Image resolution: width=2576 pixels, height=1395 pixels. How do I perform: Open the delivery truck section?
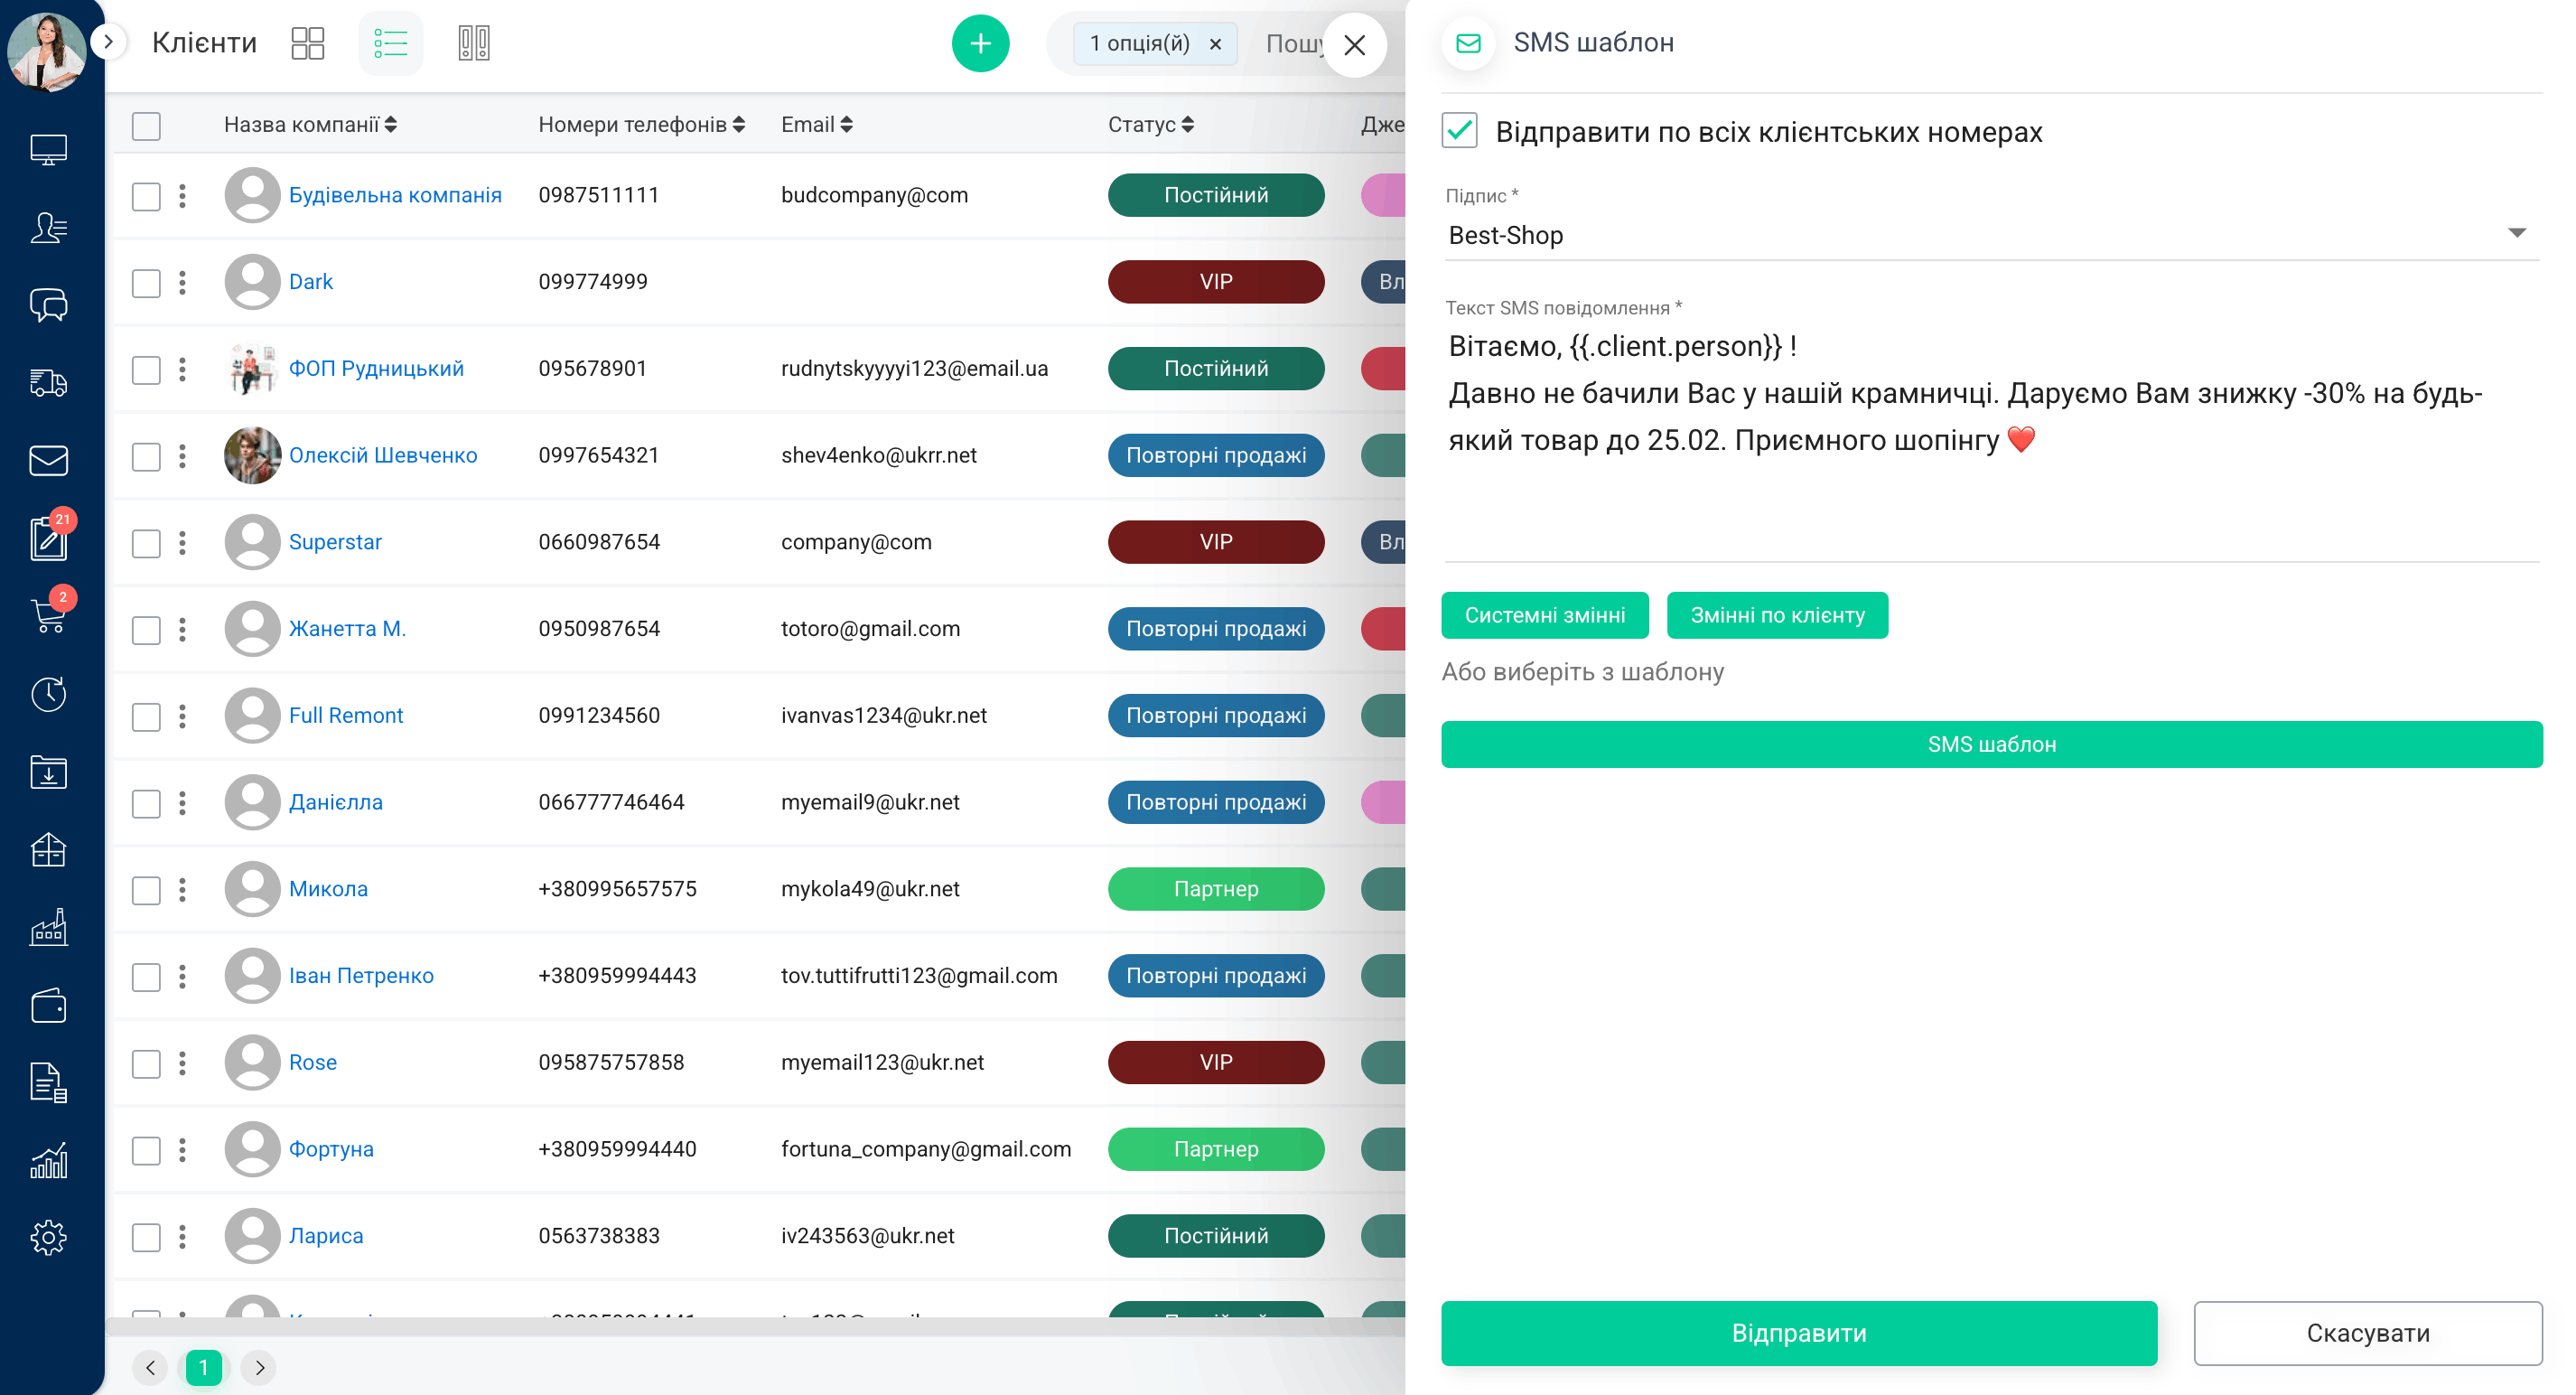coord(48,384)
